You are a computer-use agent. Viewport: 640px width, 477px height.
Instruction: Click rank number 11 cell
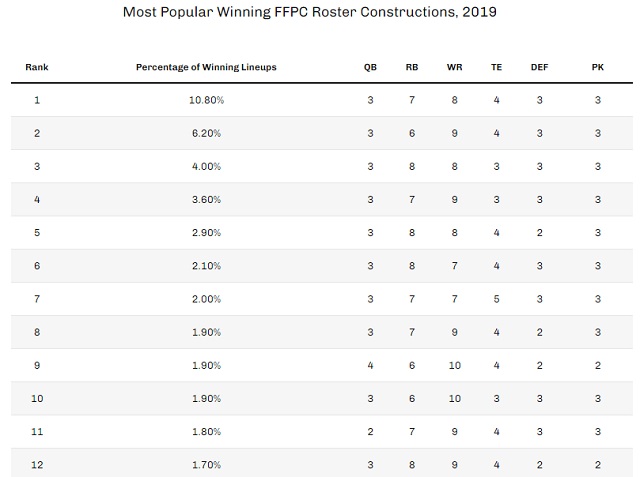click(37, 432)
